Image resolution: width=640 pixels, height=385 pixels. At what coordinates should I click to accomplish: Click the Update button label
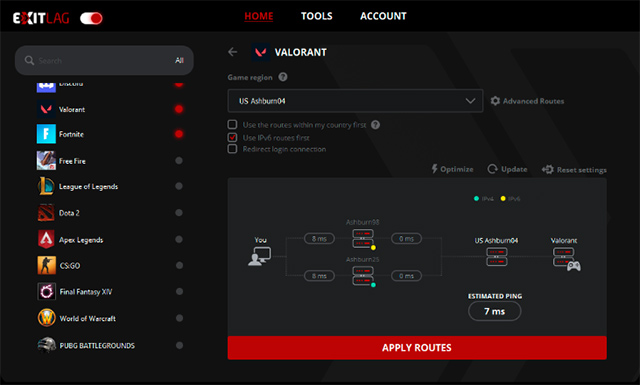click(514, 169)
